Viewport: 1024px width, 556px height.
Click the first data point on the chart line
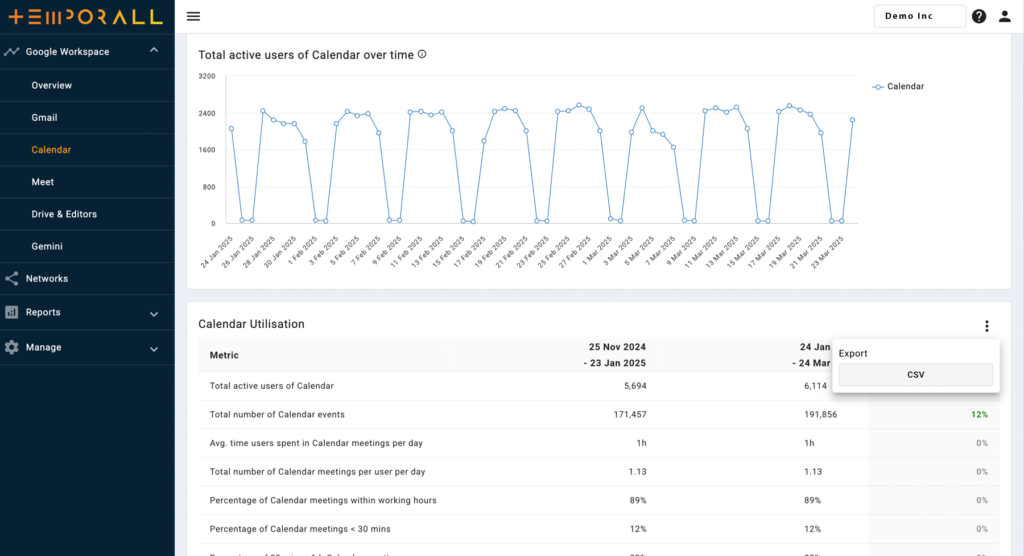tap(231, 129)
